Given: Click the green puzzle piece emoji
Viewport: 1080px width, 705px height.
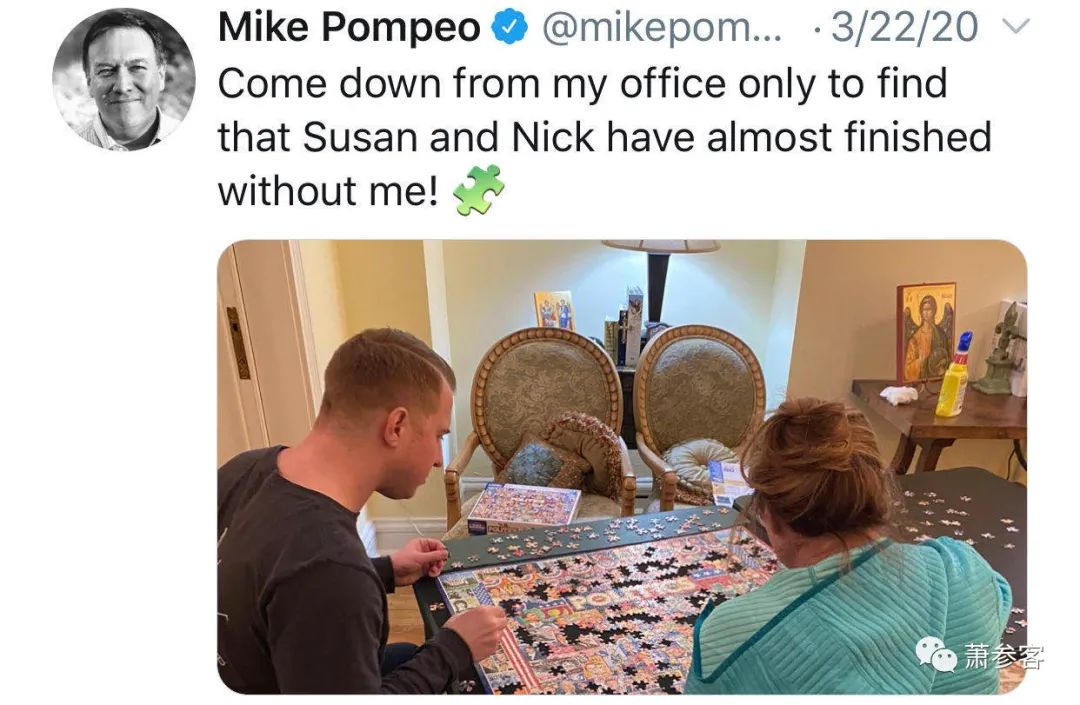Looking at the screenshot, I should click(478, 191).
